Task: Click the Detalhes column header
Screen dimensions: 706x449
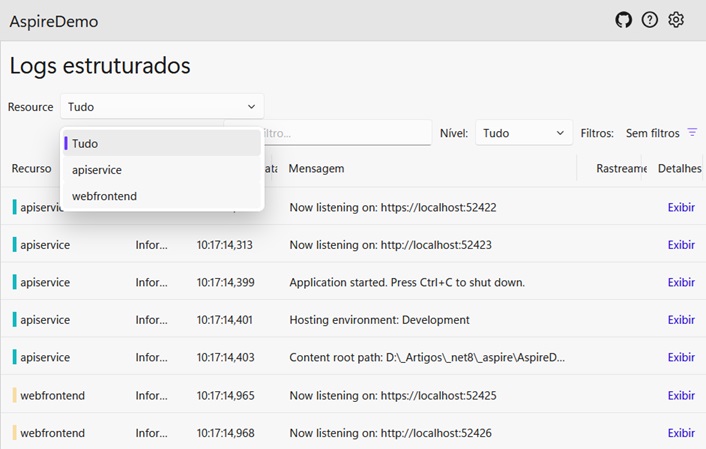Action: click(679, 168)
